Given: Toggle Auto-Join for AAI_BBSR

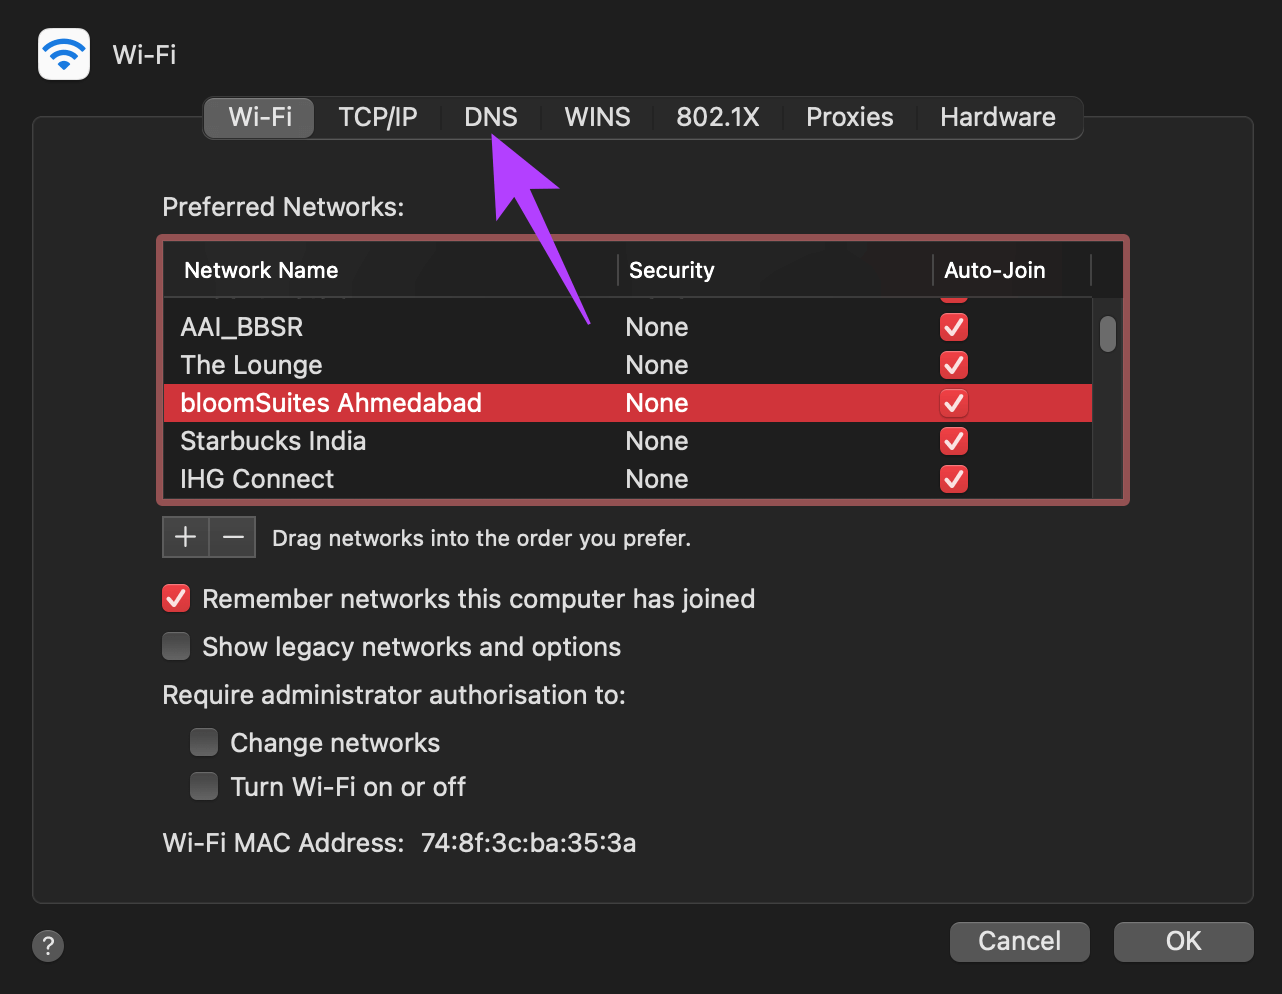Looking at the screenshot, I should [954, 327].
